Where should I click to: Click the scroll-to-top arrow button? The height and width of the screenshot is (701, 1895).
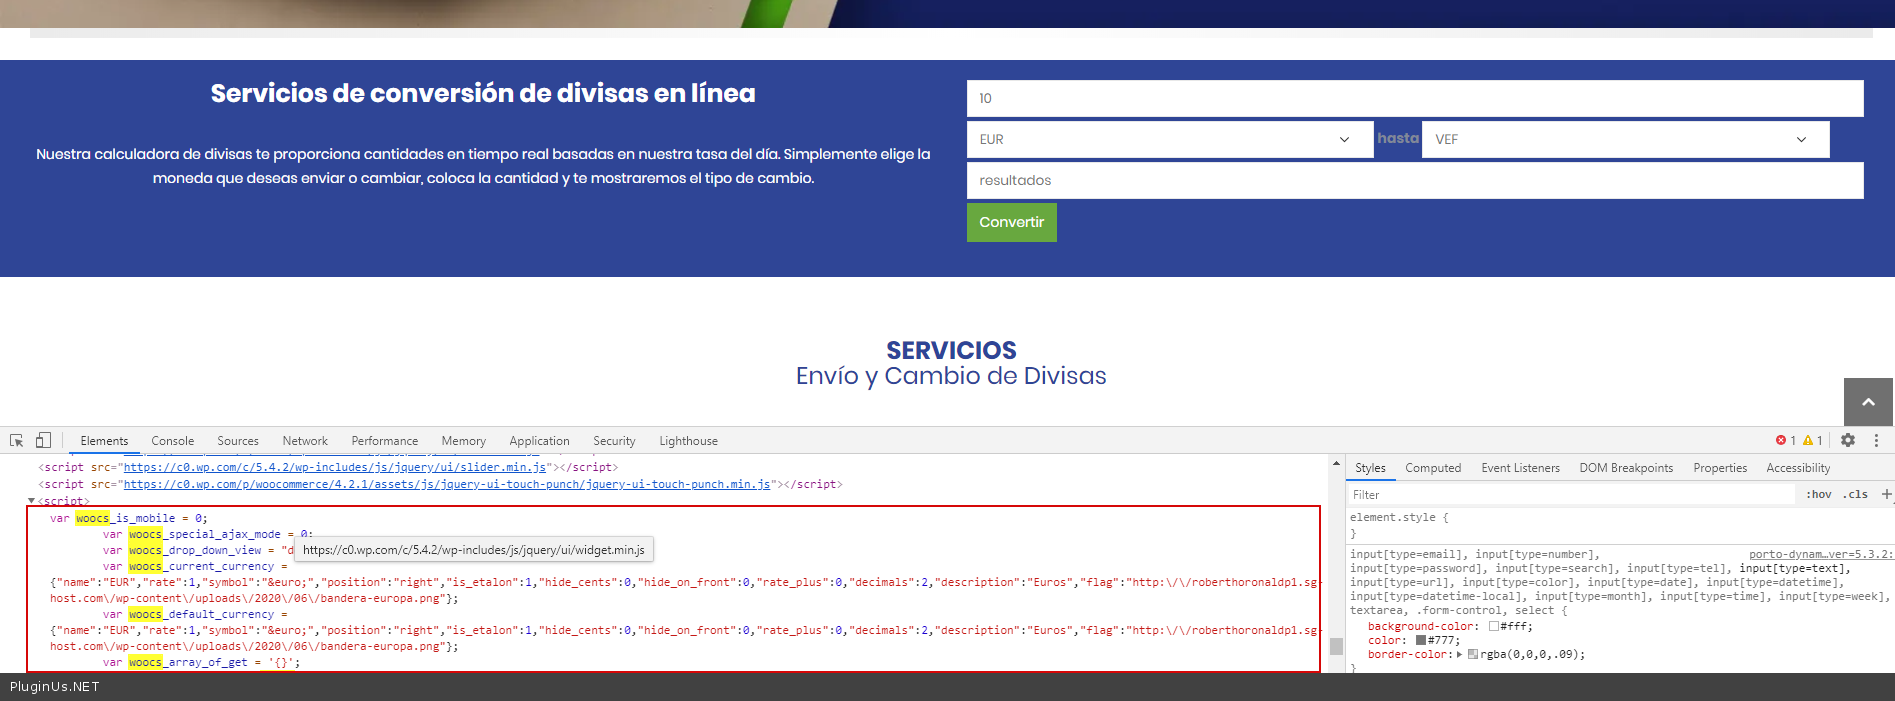pos(1868,402)
